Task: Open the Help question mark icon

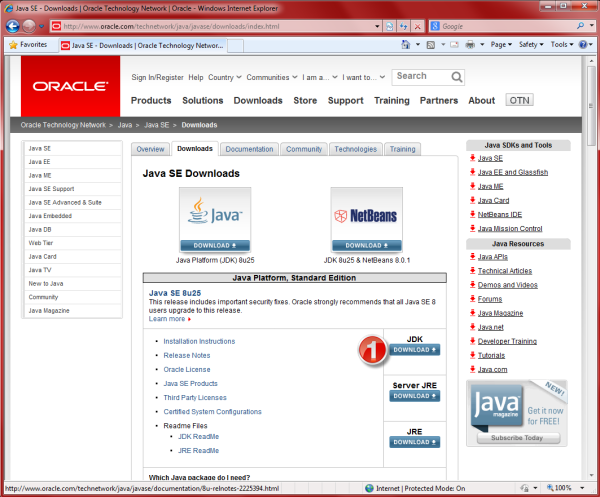Action: 583,45
